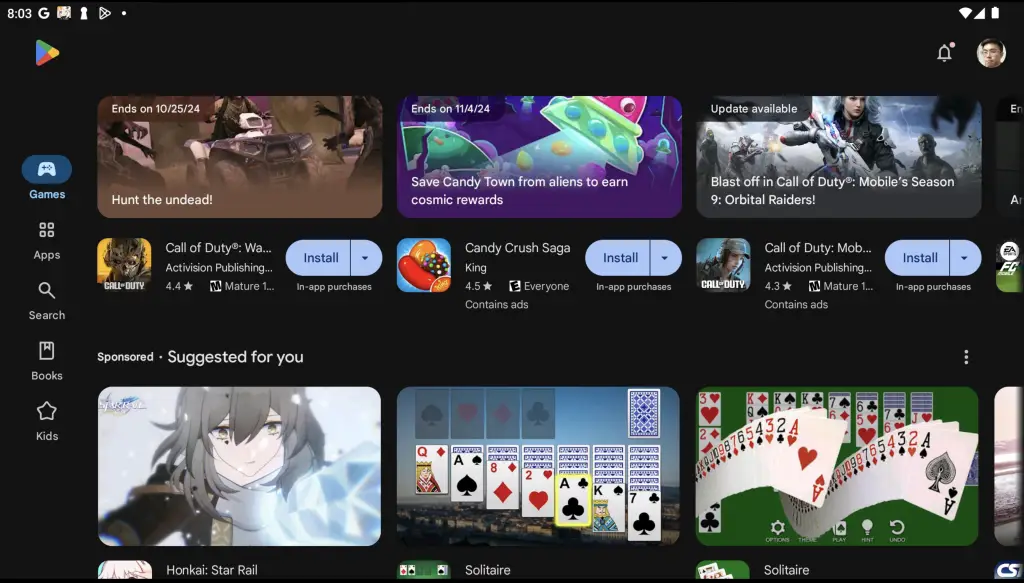Expand install options for Call of Duty: Warzone

coord(366,258)
